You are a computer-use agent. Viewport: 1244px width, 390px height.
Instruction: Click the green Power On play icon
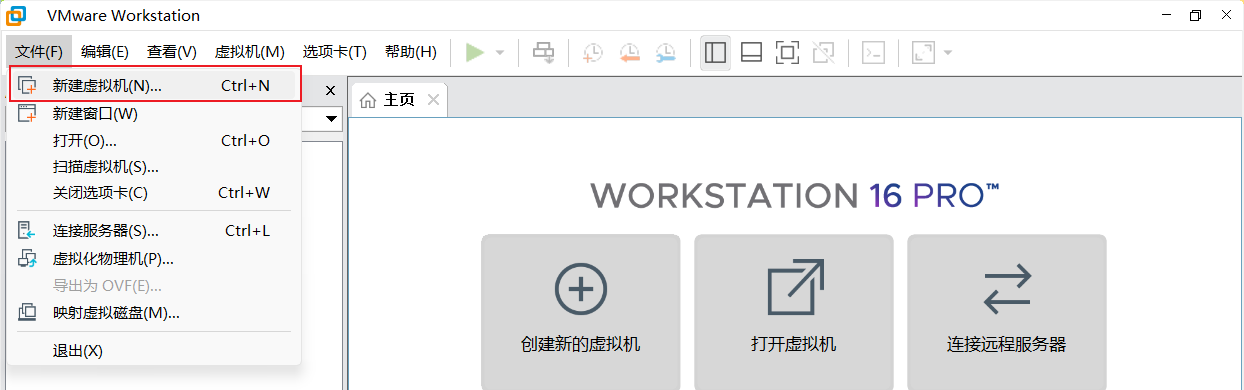pos(475,52)
